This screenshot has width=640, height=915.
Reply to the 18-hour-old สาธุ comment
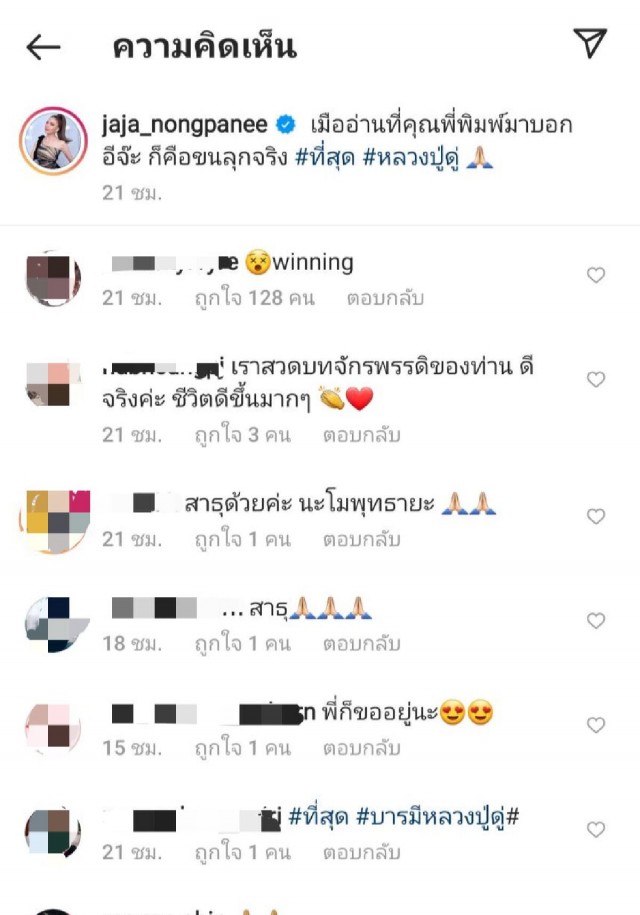coord(362,644)
